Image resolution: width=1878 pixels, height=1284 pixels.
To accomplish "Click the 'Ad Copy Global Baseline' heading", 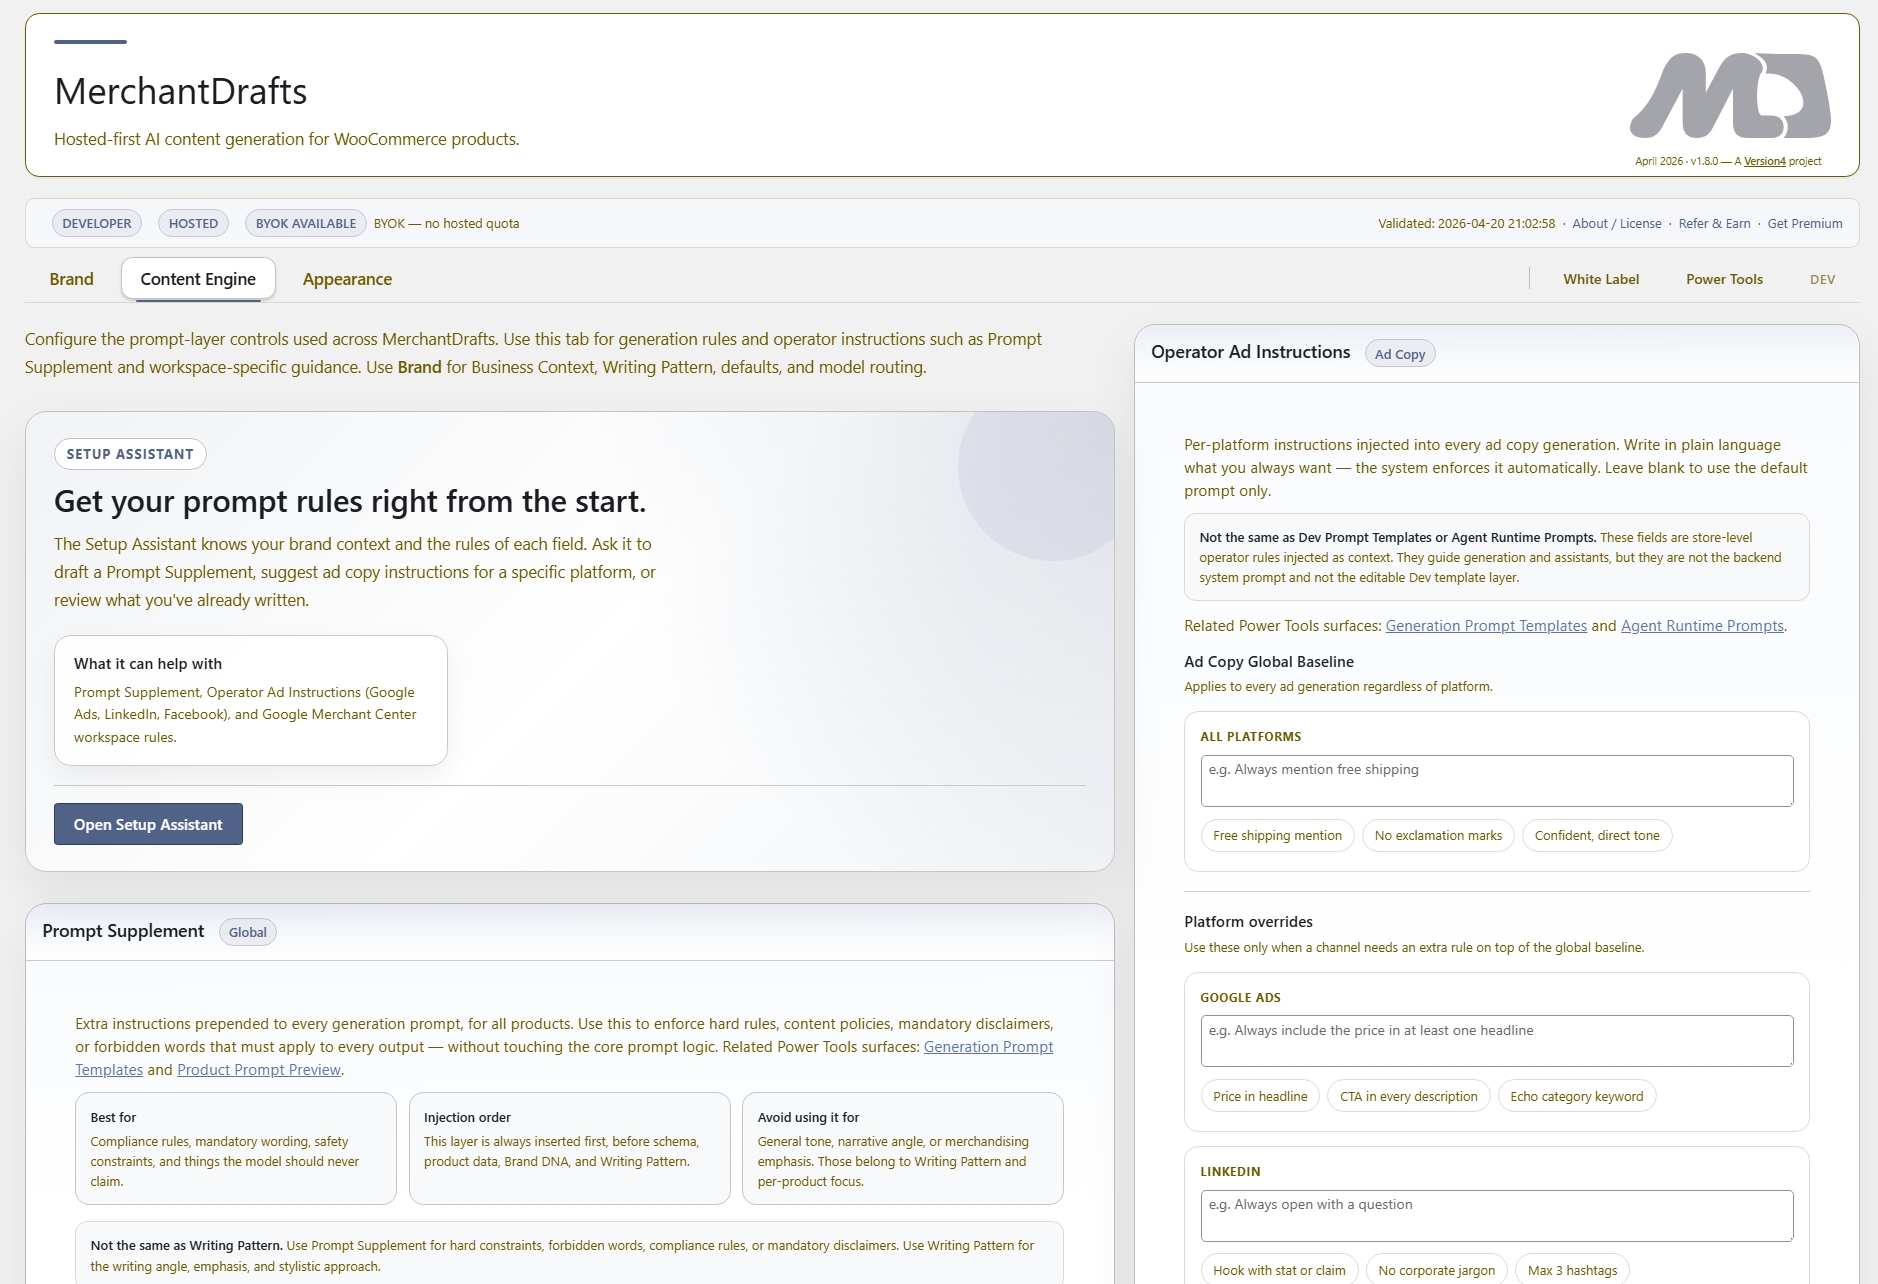I will pos(1268,662).
